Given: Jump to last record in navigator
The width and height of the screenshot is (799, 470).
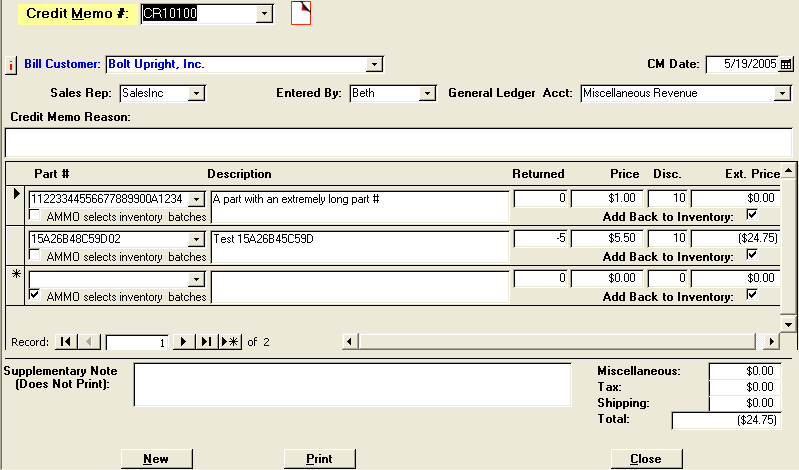Looking at the screenshot, I should pos(206,342).
